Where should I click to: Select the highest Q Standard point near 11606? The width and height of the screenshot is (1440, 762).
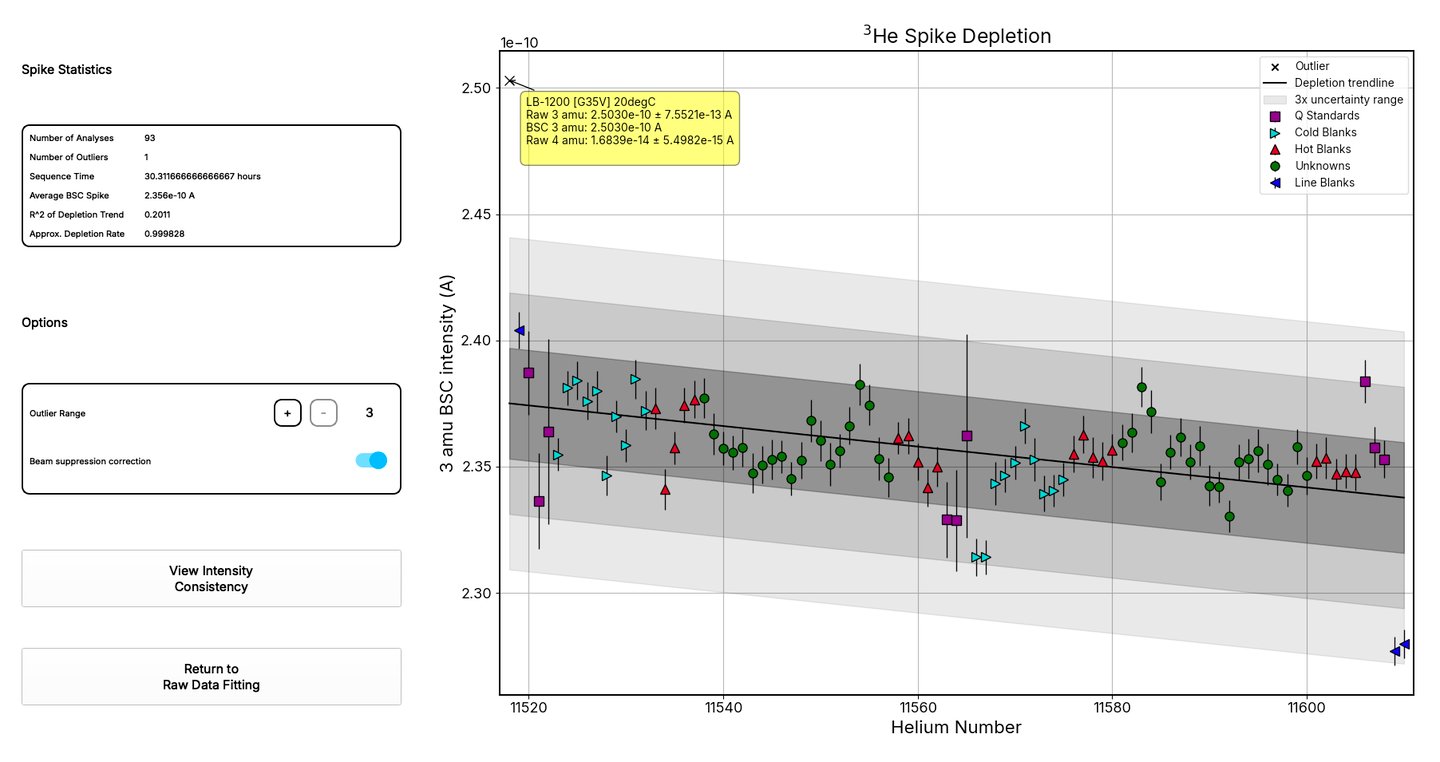tap(1365, 382)
